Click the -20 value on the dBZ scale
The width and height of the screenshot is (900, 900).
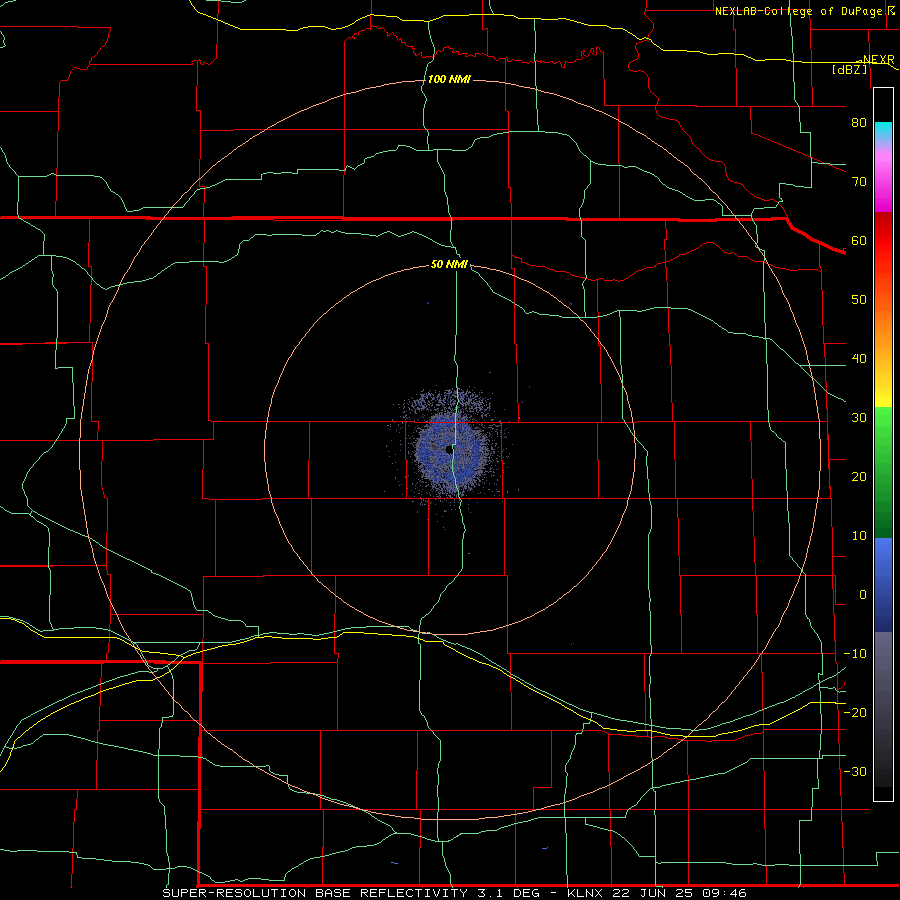pyautogui.click(x=855, y=712)
